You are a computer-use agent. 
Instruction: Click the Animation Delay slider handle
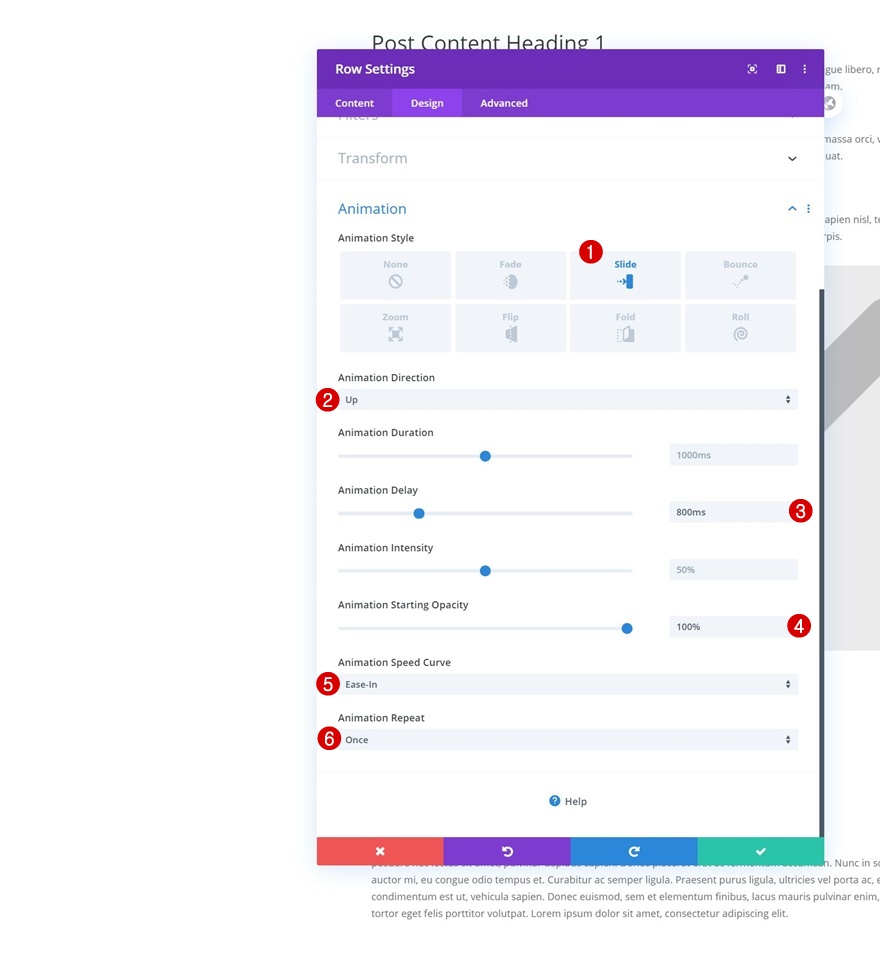(x=419, y=513)
